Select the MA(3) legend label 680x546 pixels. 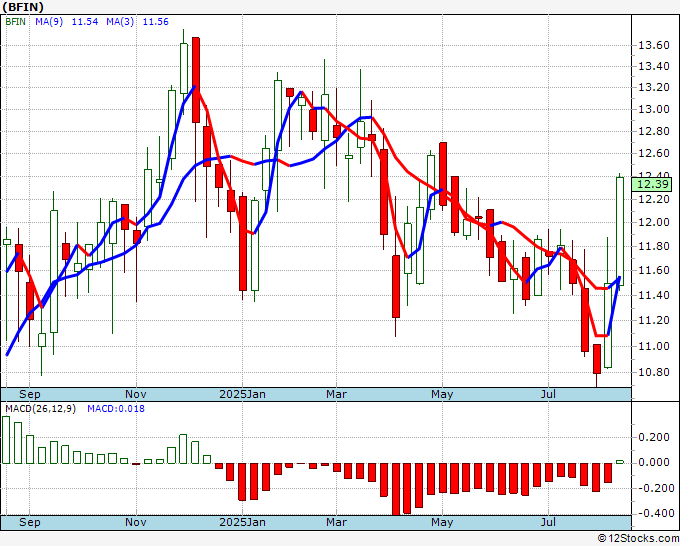120,22
